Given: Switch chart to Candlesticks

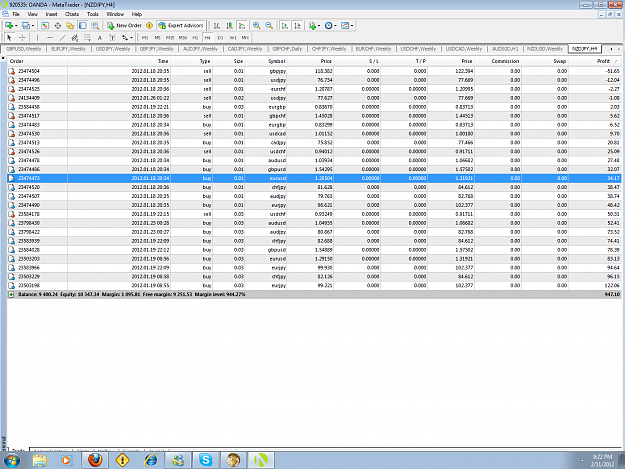Looking at the screenshot, I should click(230, 26).
